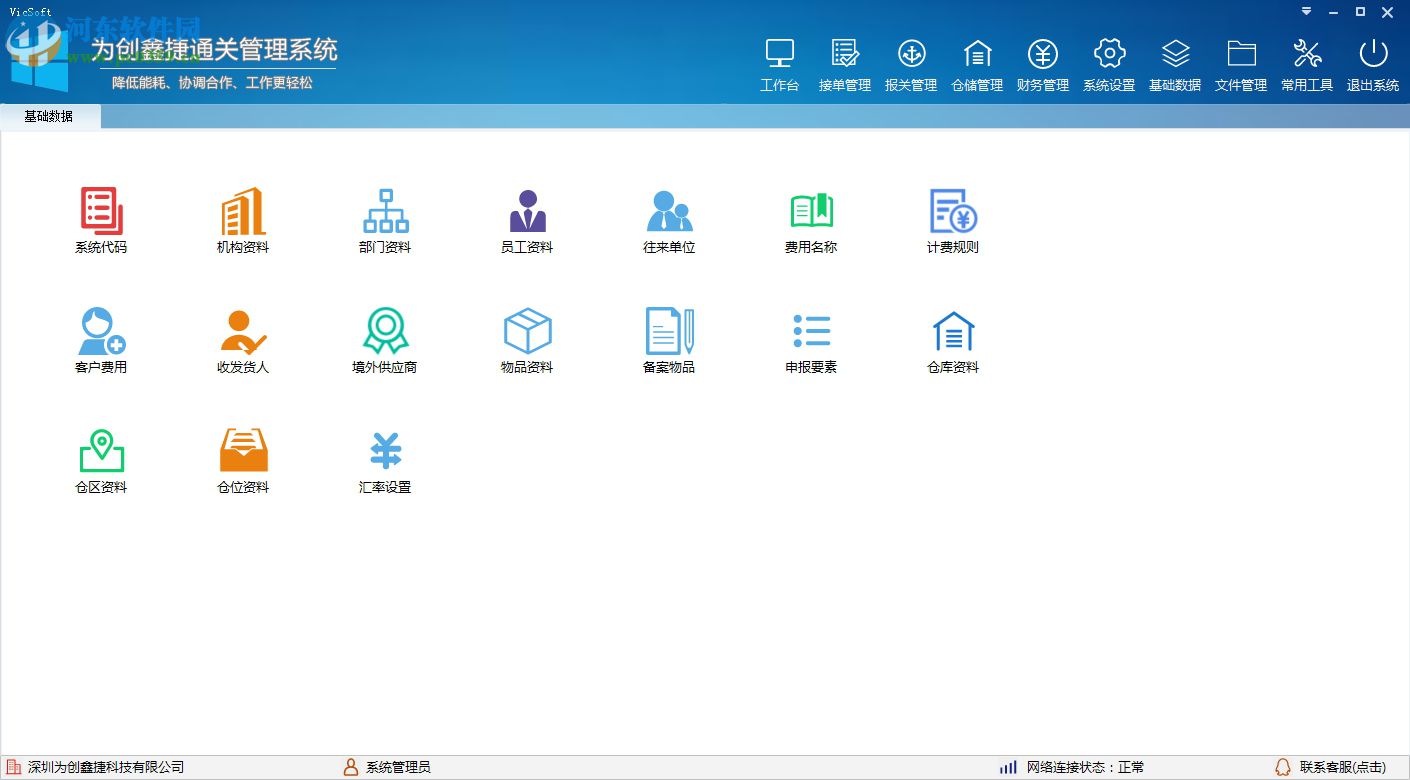The width and height of the screenshot is (1410, 780).
Task: Open 文件管理 folder toolbar item
Action: [x=1241, y=65]
